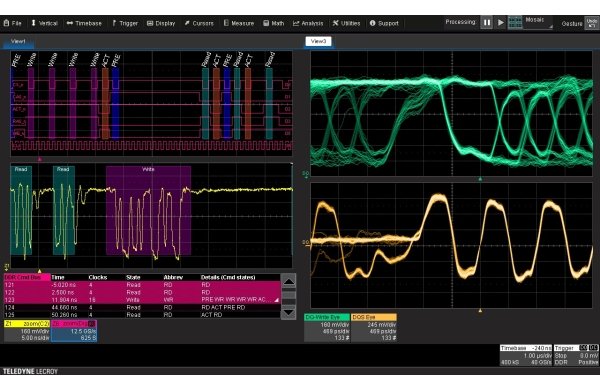Click the 160 mV/div value under DQ-Write Eye
Screen dimensions: 600x390
click(x=335, y=325)
